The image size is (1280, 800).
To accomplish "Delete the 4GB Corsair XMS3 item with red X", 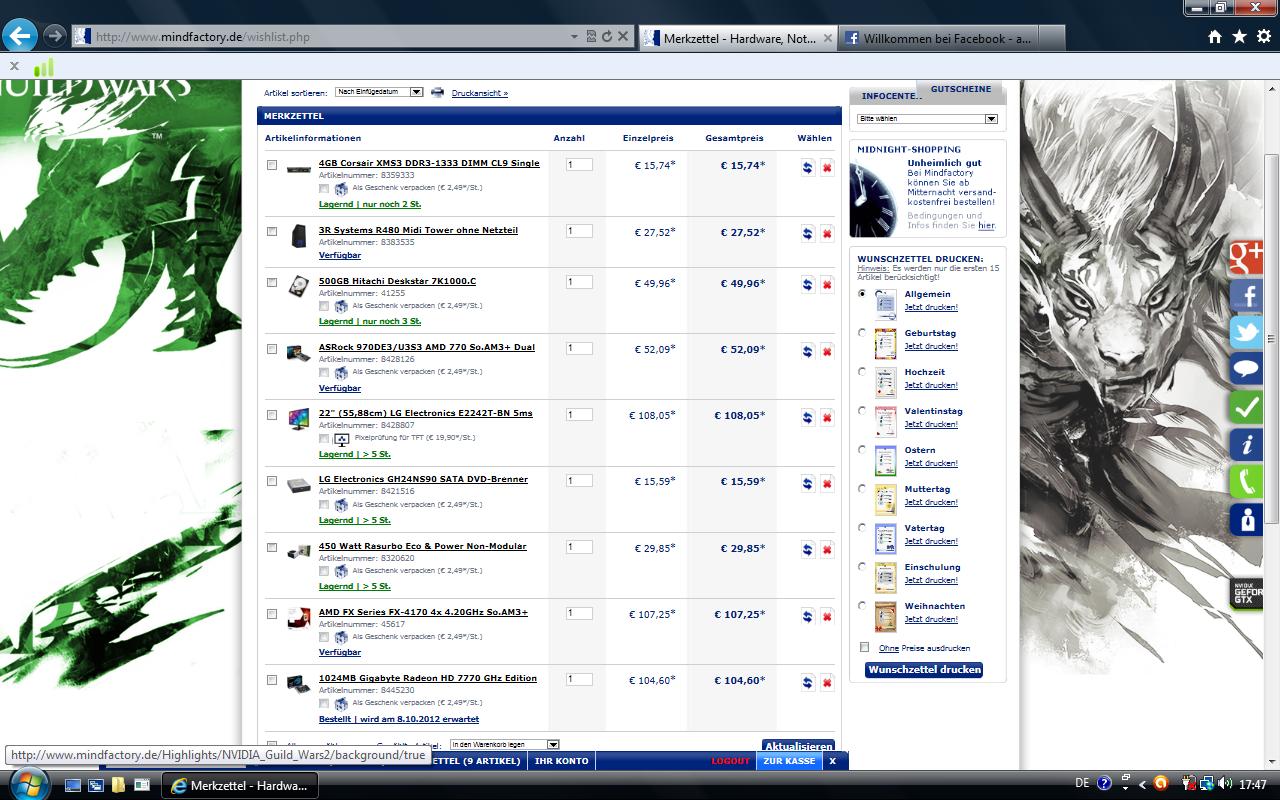I will click(x=827, y=168).
